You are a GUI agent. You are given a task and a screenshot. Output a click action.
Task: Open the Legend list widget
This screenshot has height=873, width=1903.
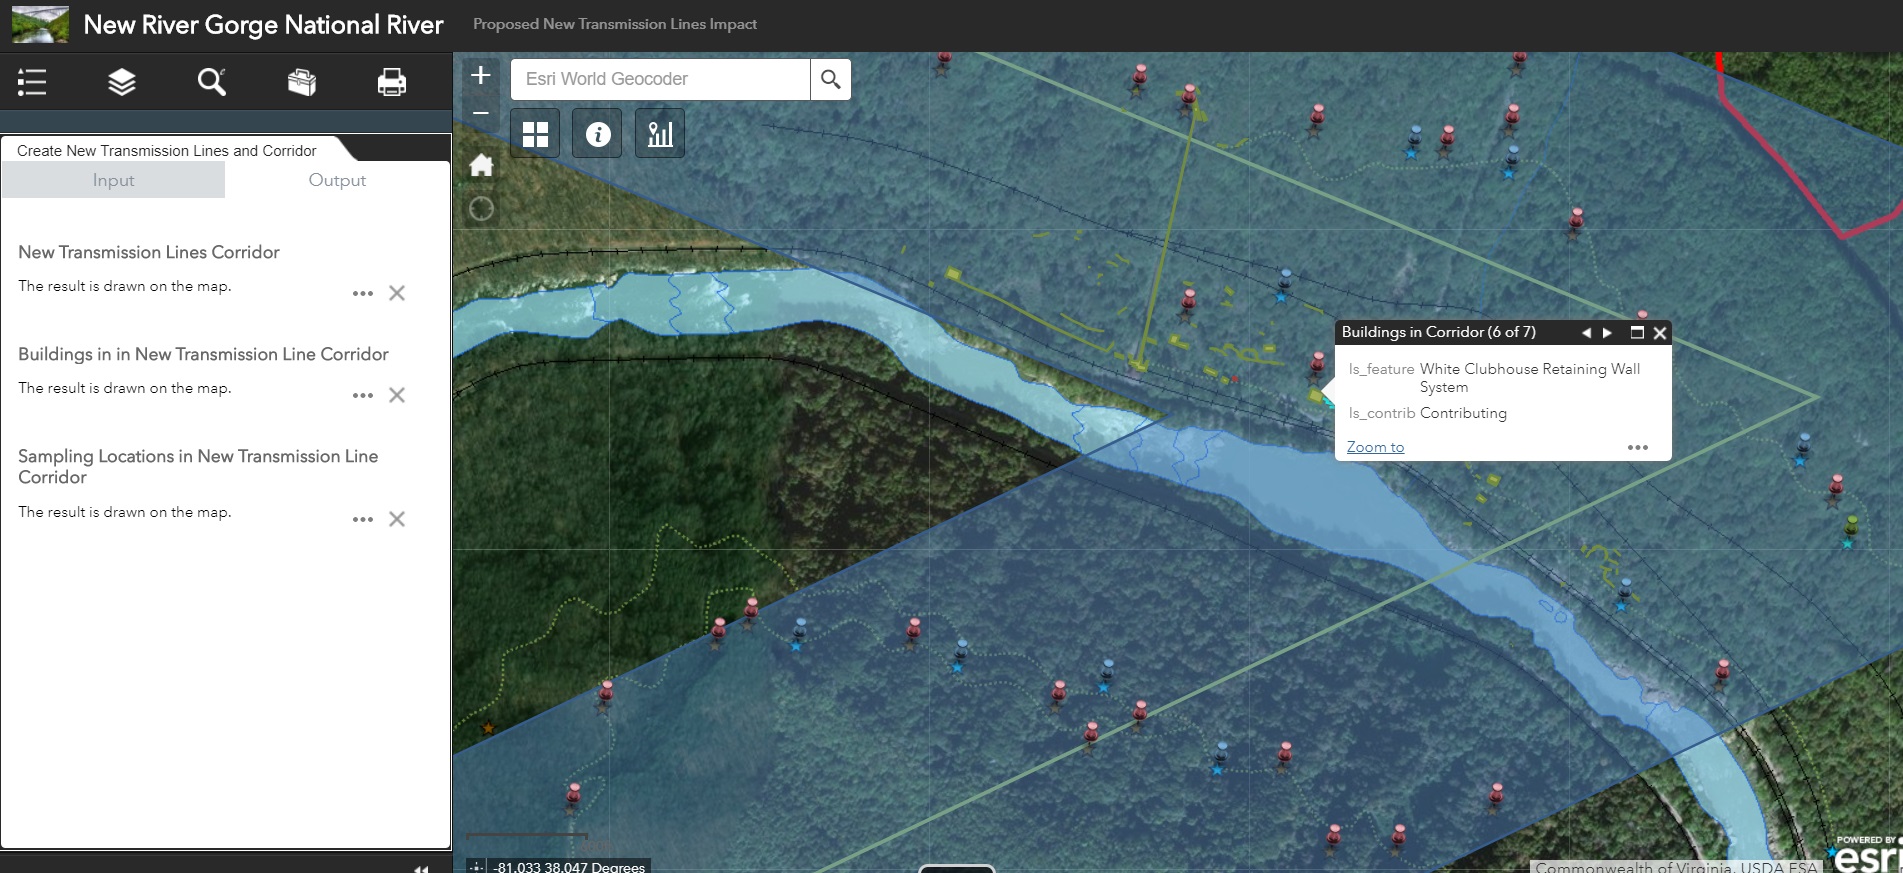32,82
